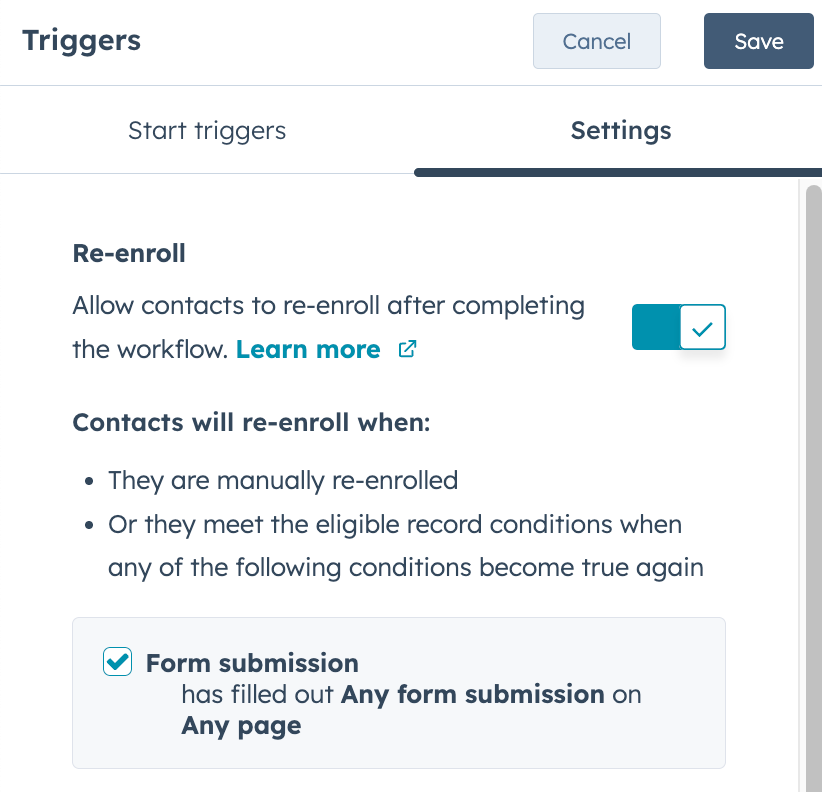Screen dimensions: 822x792
Task: Select the manually re-enrolled bullet item
Action: point(283,480)
